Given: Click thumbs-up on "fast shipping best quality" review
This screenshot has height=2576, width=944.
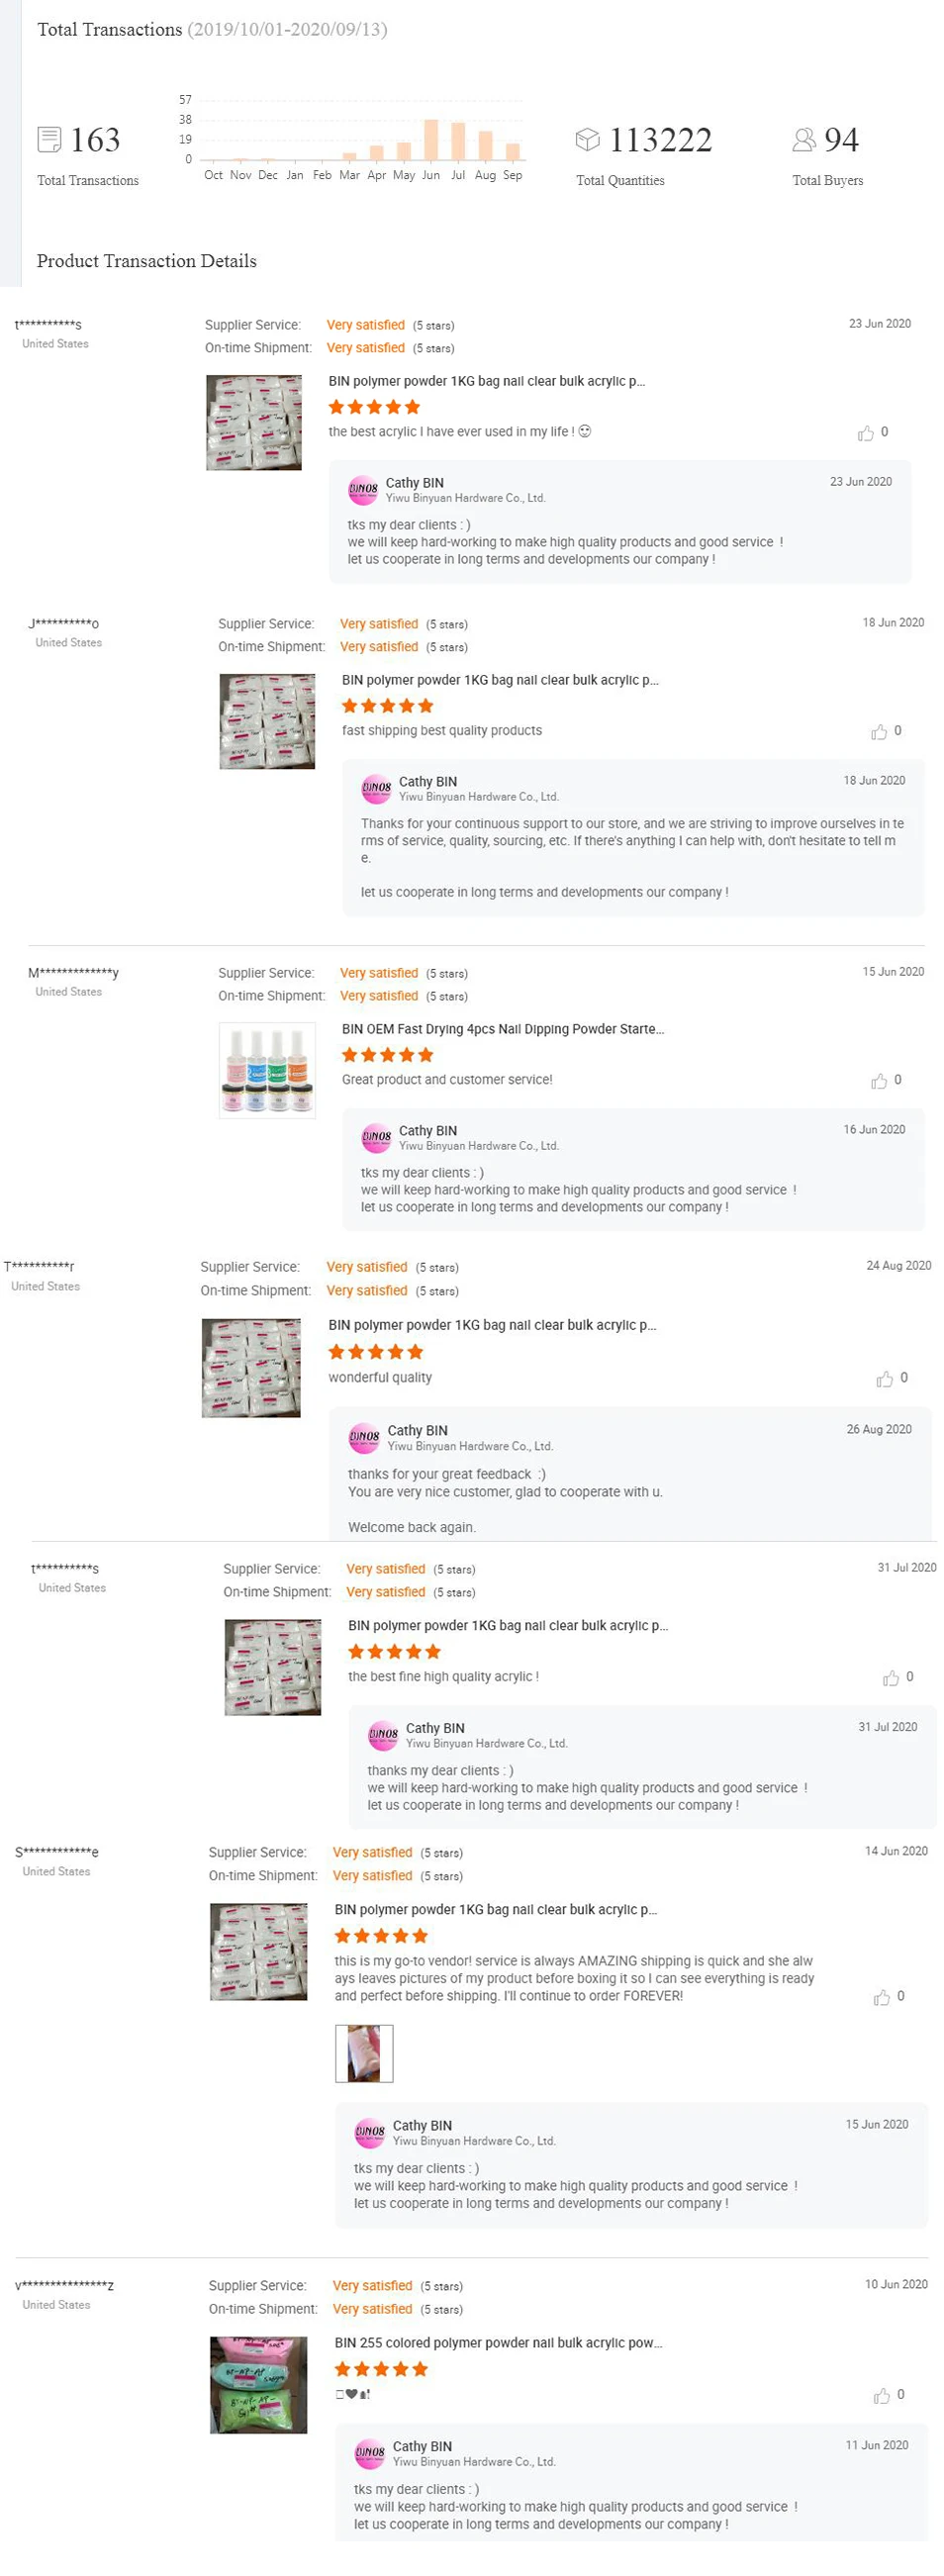Looking at the screenshot, I should (x=878, y=732).
